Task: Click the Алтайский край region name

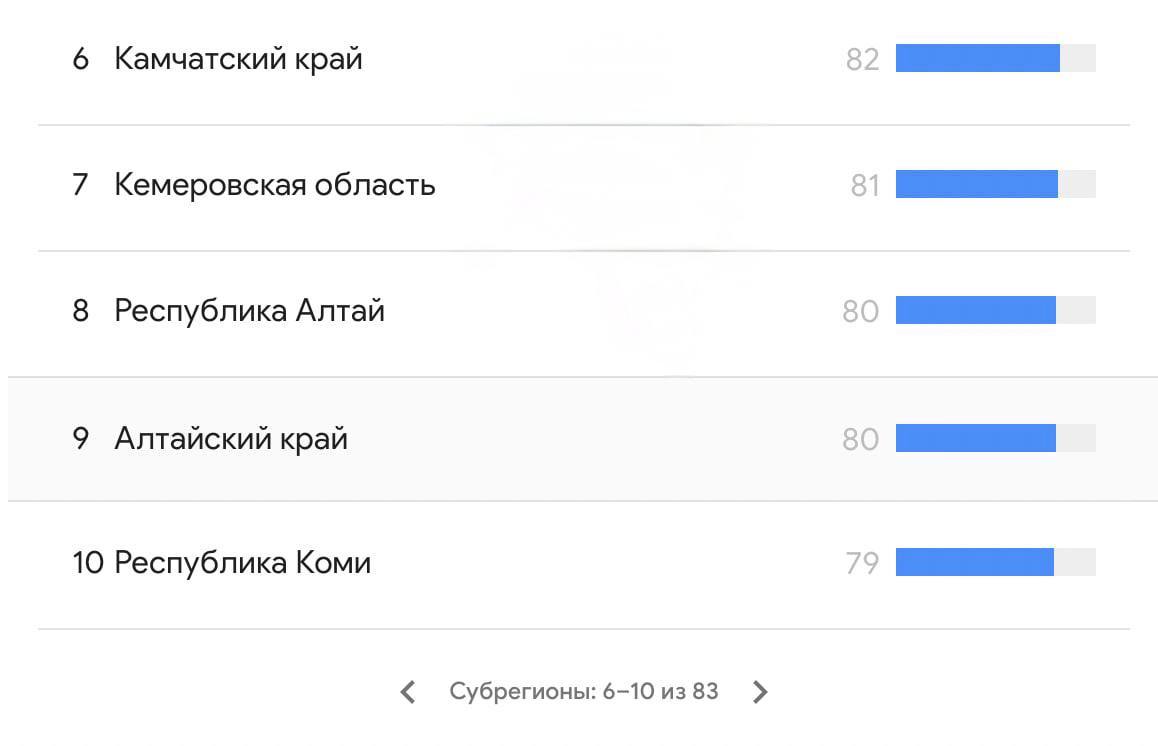Action: click(231, 439)
